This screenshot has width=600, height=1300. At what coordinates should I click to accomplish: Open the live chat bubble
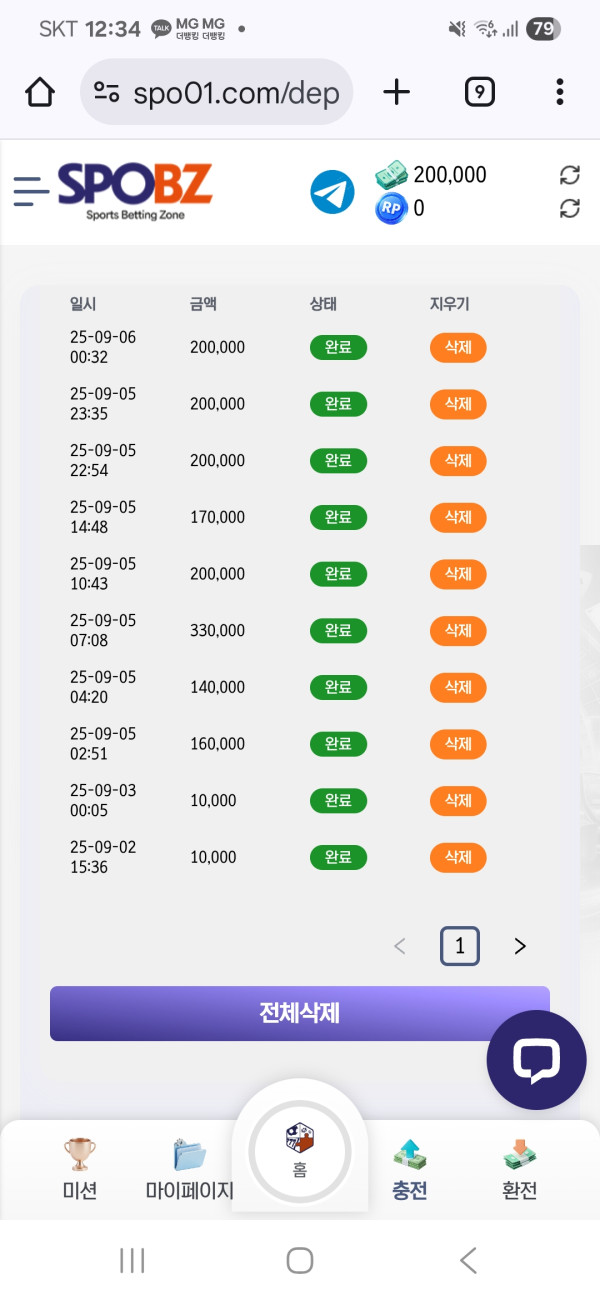536,1060
